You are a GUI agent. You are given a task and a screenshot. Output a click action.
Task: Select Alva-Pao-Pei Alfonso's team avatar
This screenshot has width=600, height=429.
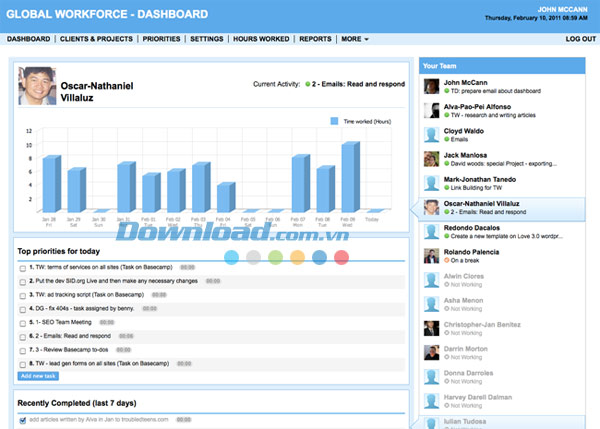[x=431, y=110]
